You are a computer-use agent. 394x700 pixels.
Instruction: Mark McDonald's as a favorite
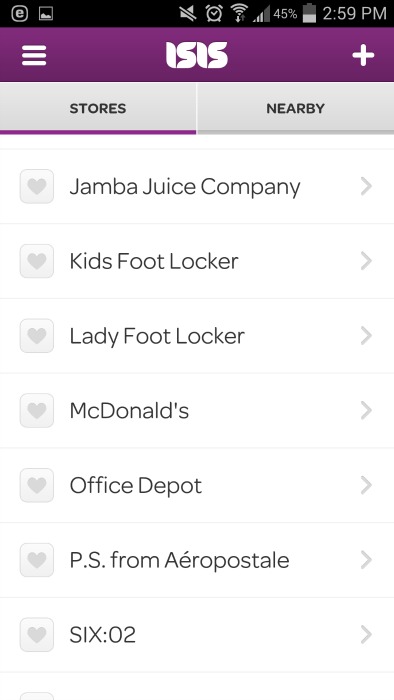pos(37,410)
